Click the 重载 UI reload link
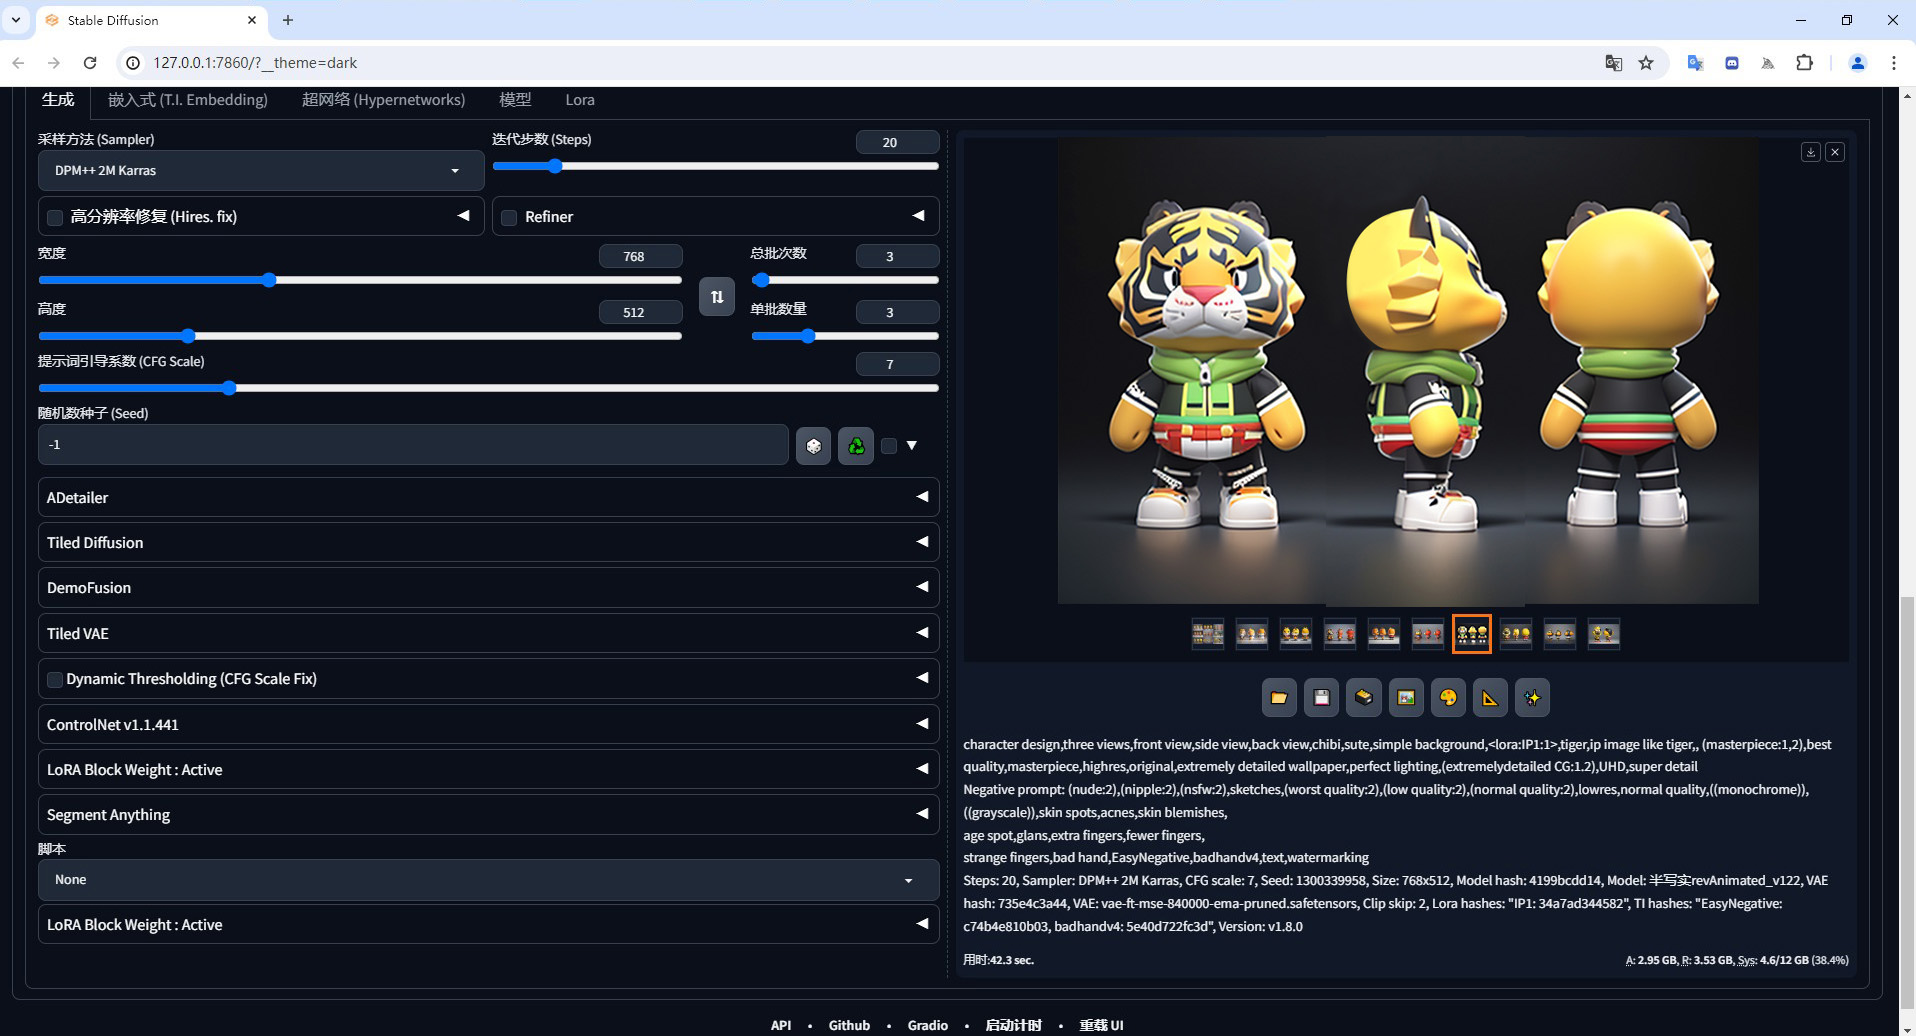The image size is (1916, 1036). [1101, 1025]
